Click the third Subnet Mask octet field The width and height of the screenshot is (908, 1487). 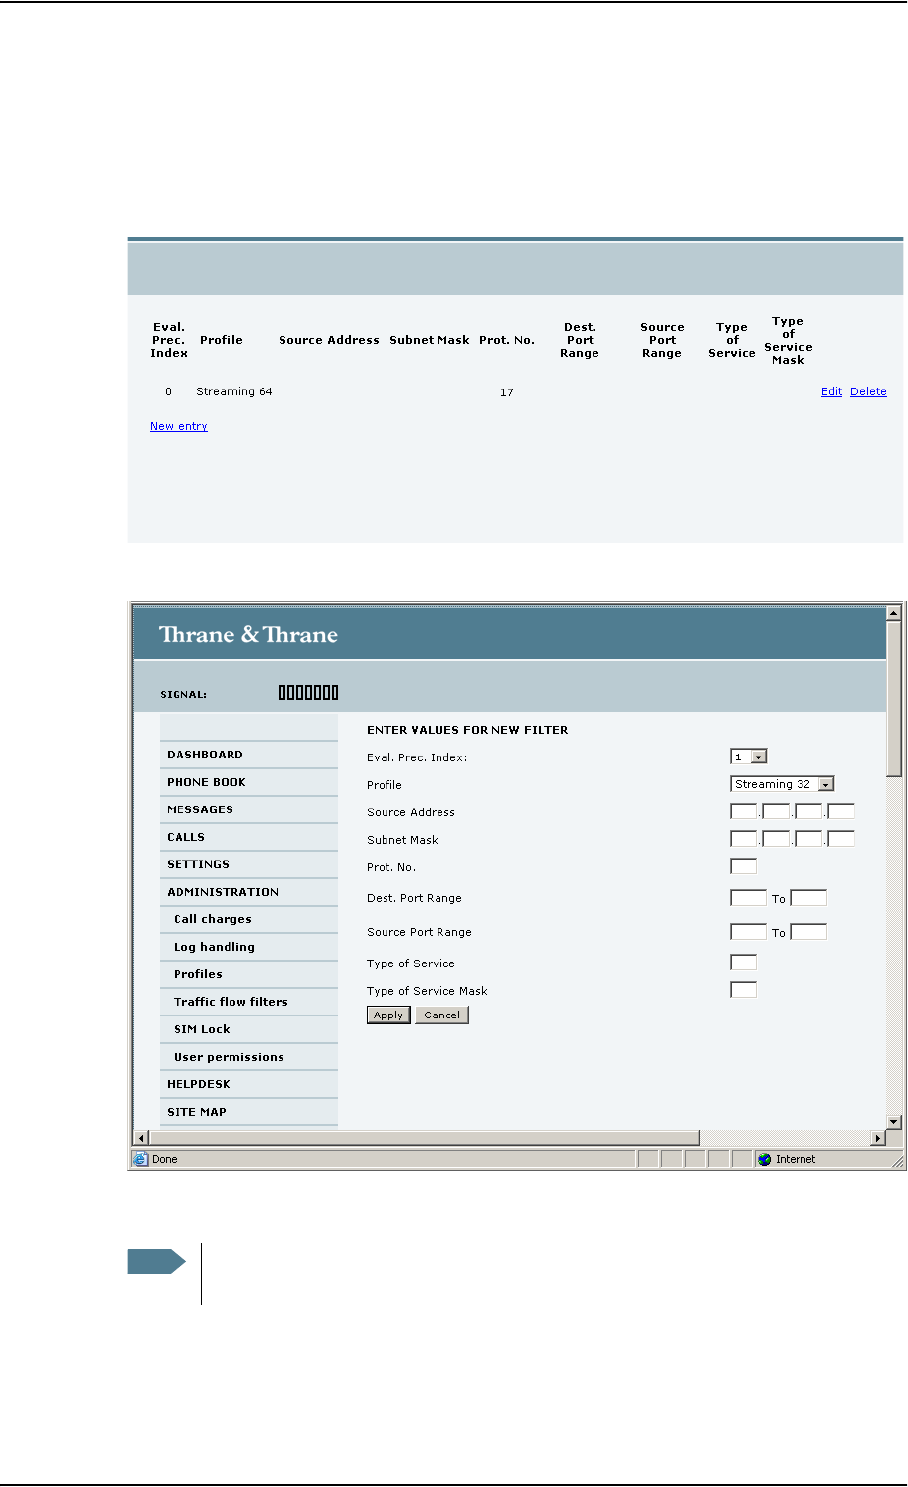[x=808, y=839]
